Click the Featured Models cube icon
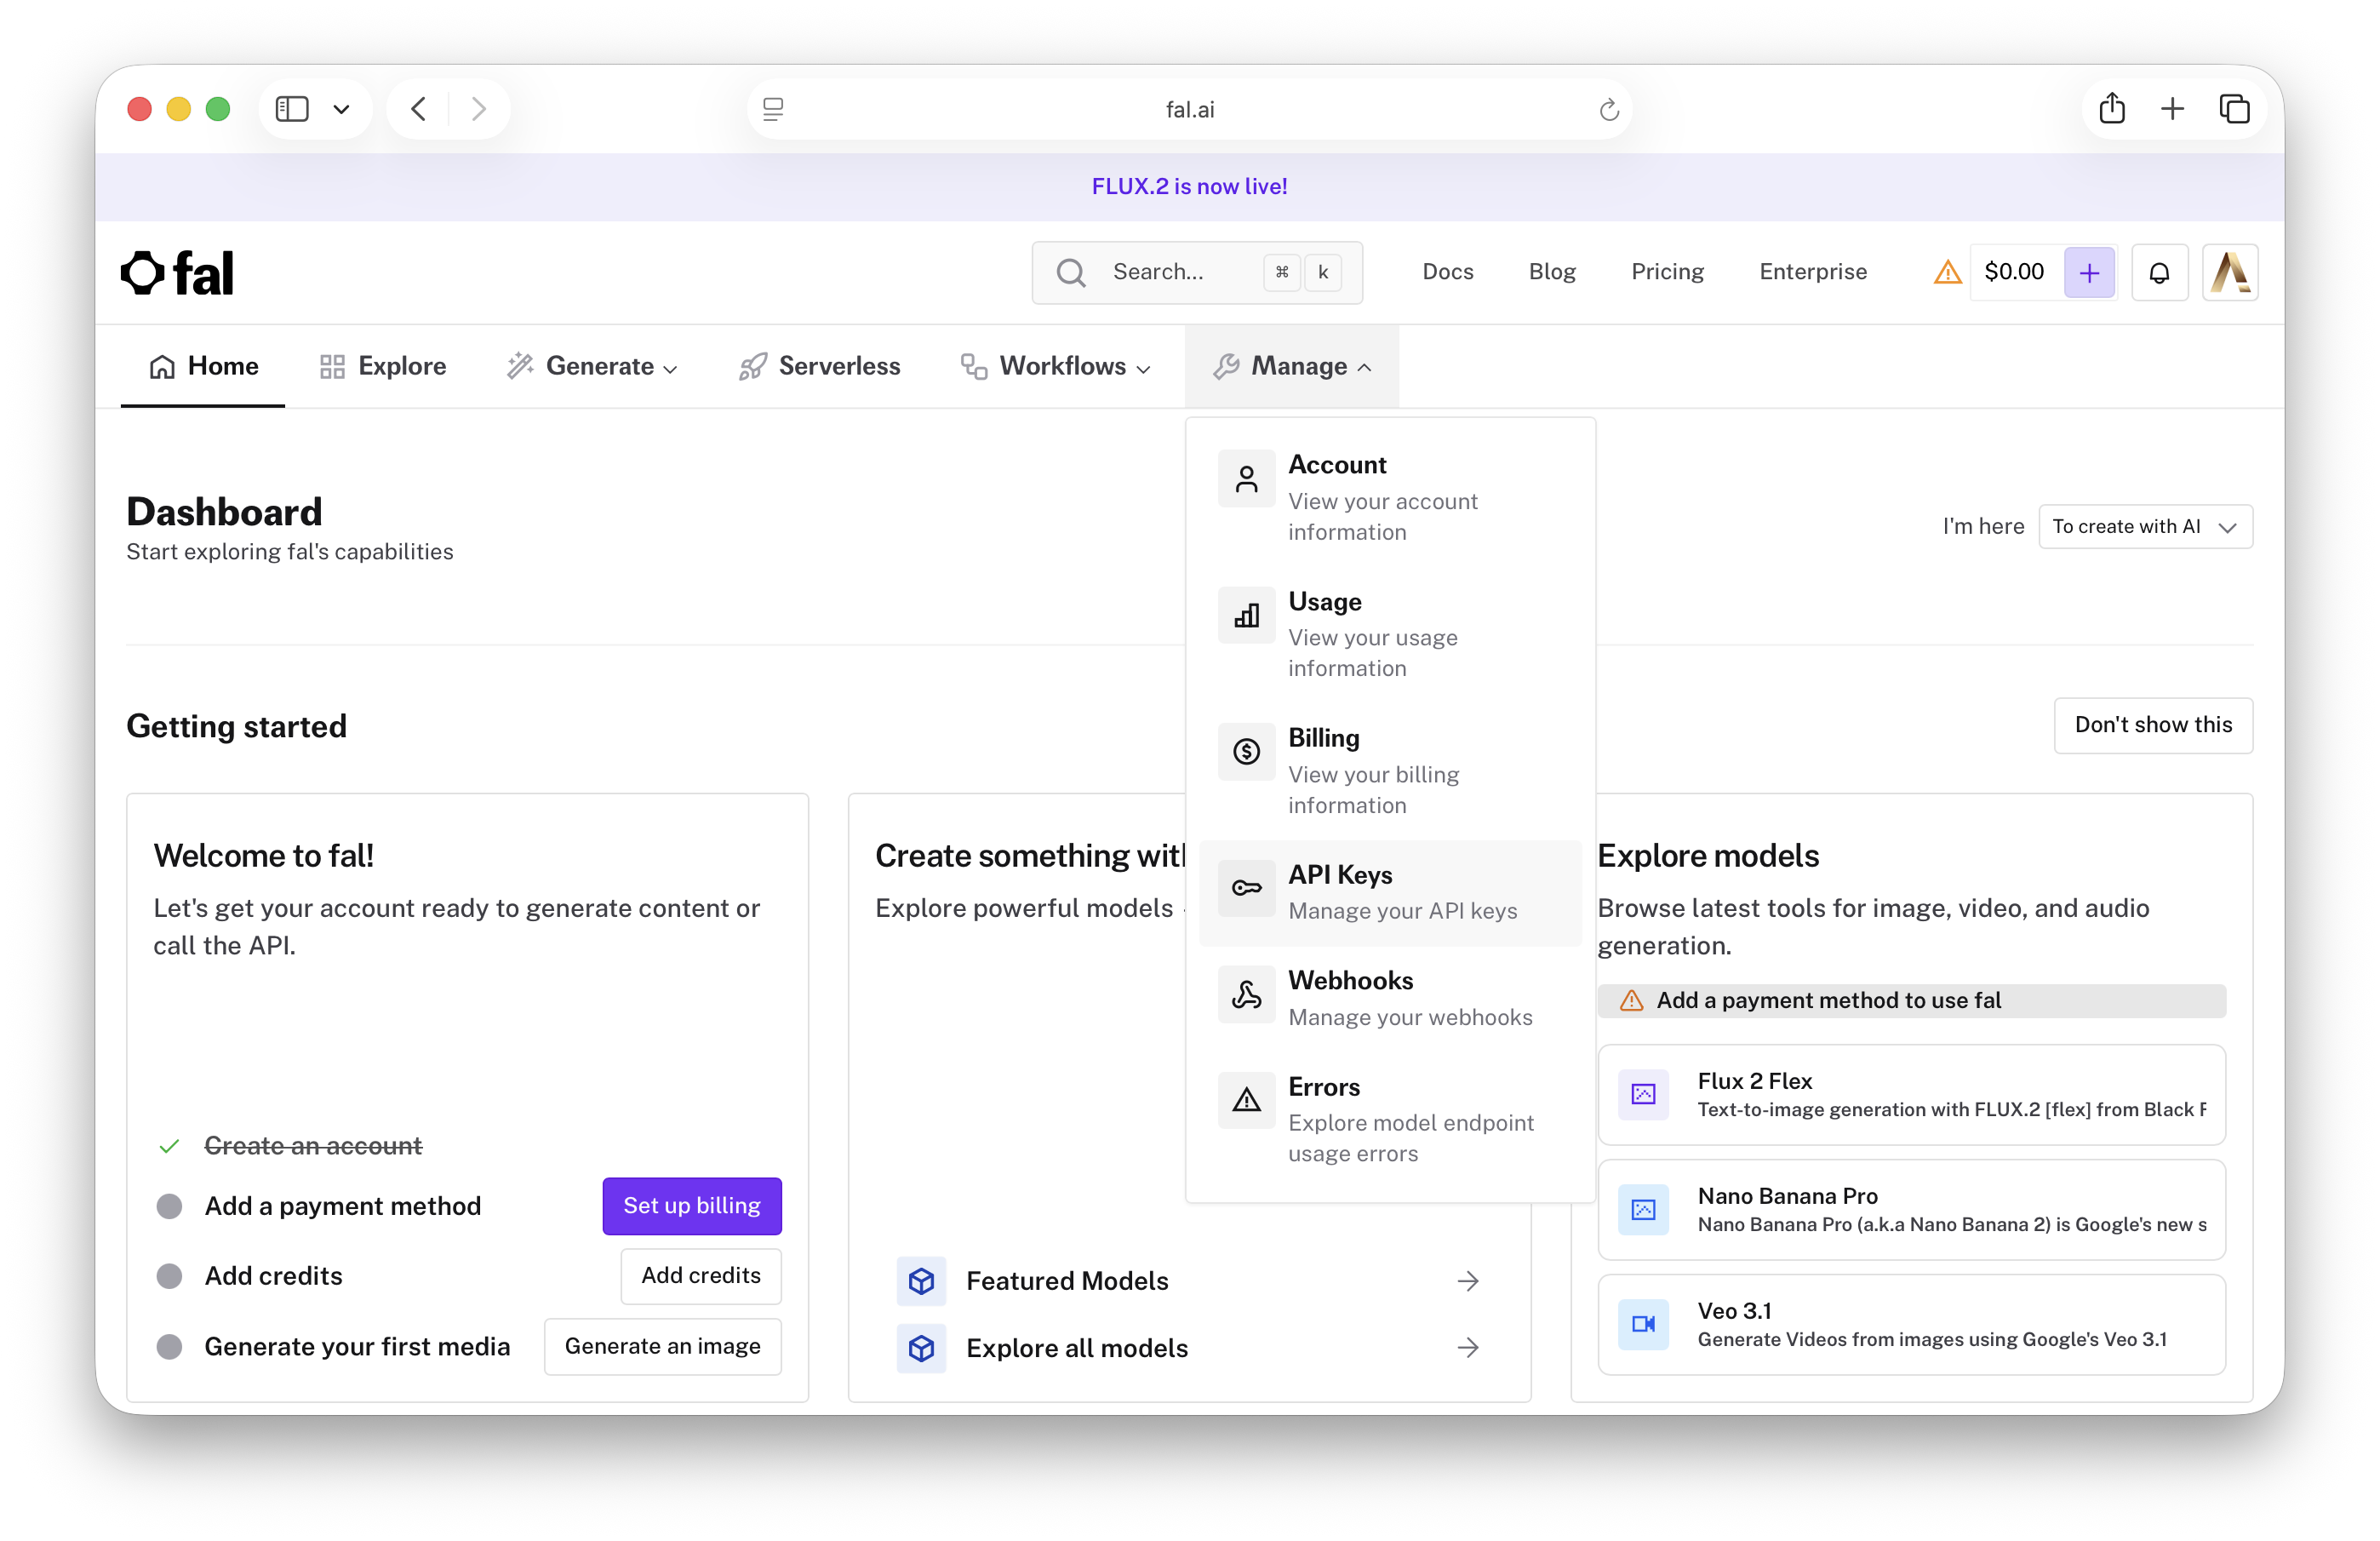The height and width of the screenshot is (1541, 2380). click(921, 1281)
